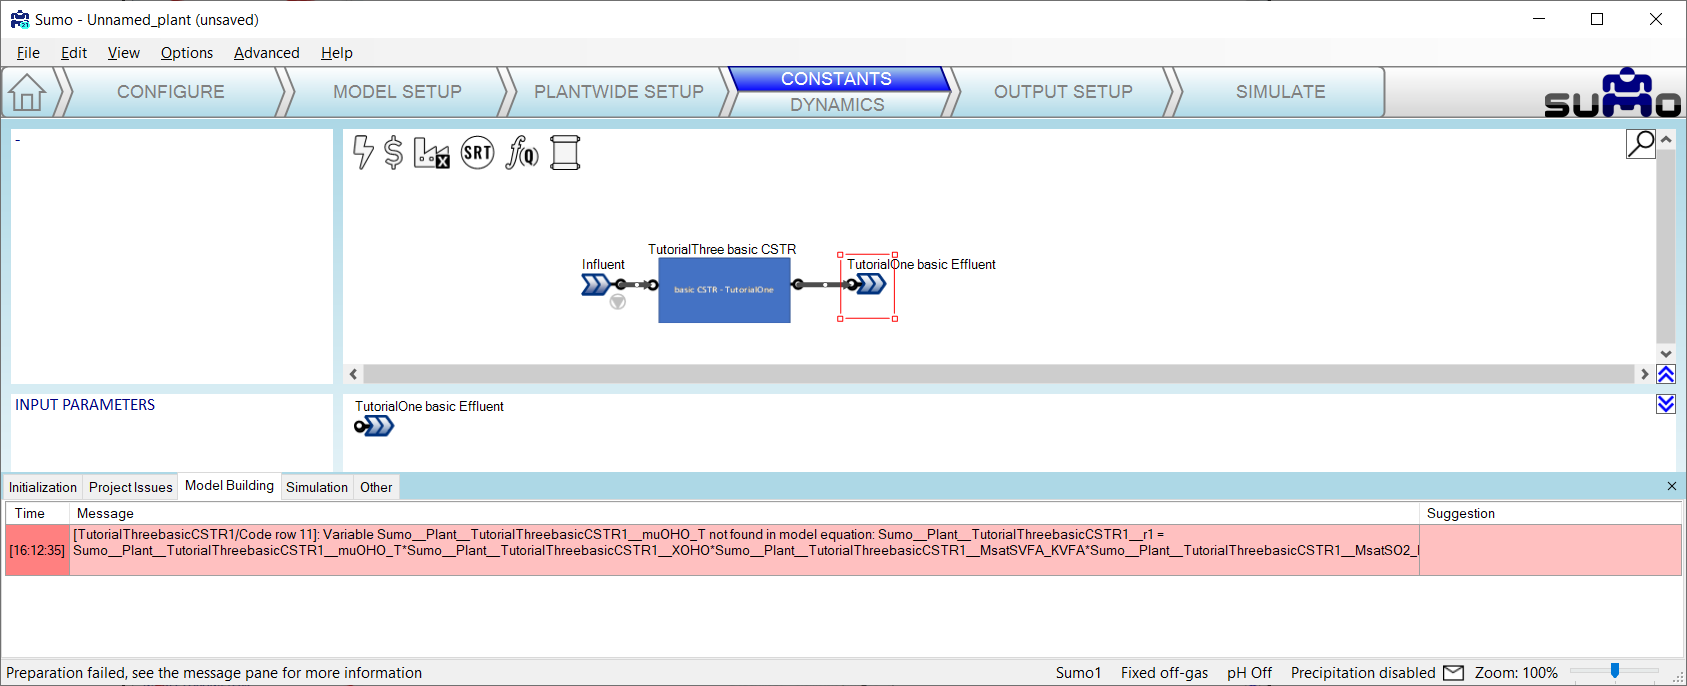Open the OUTPUT SETUP step

coord(1062,92)
